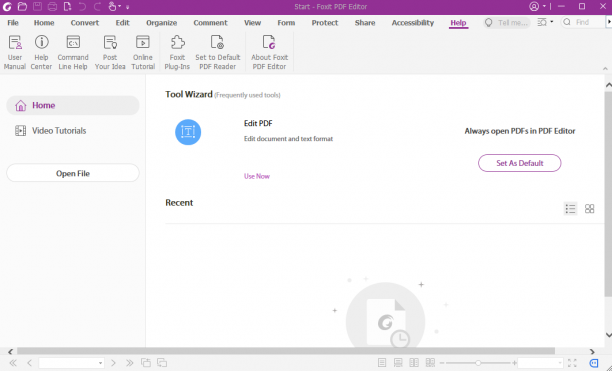Select the Hand tool icon in title bar
Viewport: 612px width, 371px height.
[112, 6]
